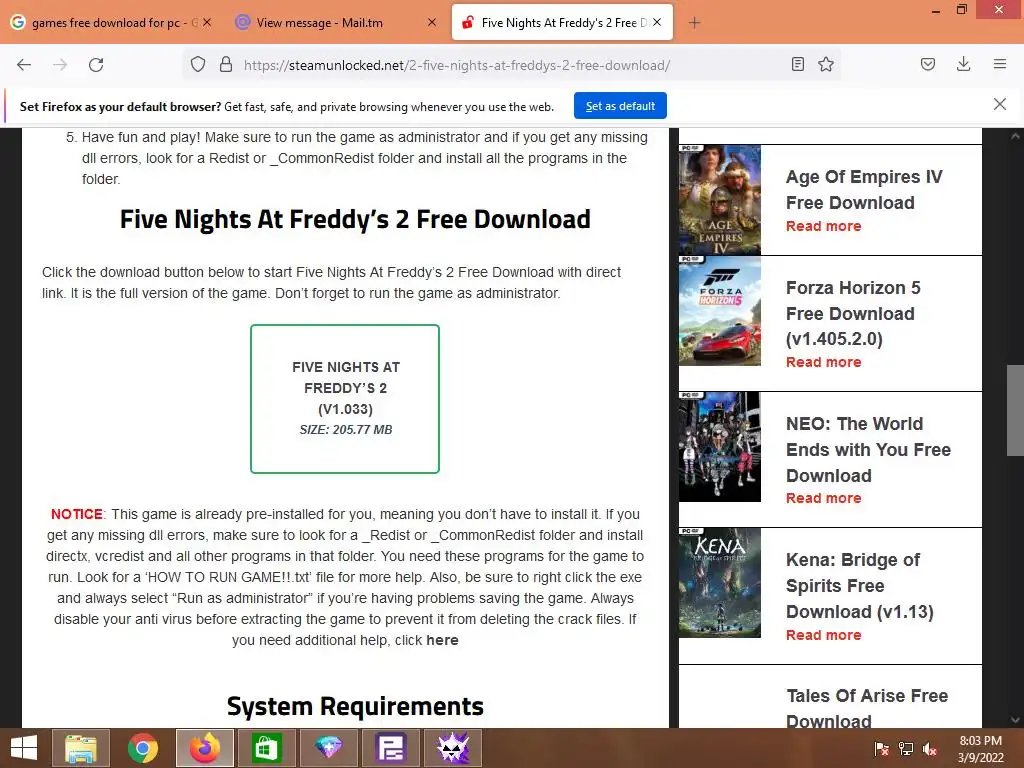Open the Firefox downloads panel
Image resolution: width=1024 pixels, height=768 pixels.
point(963,64)
